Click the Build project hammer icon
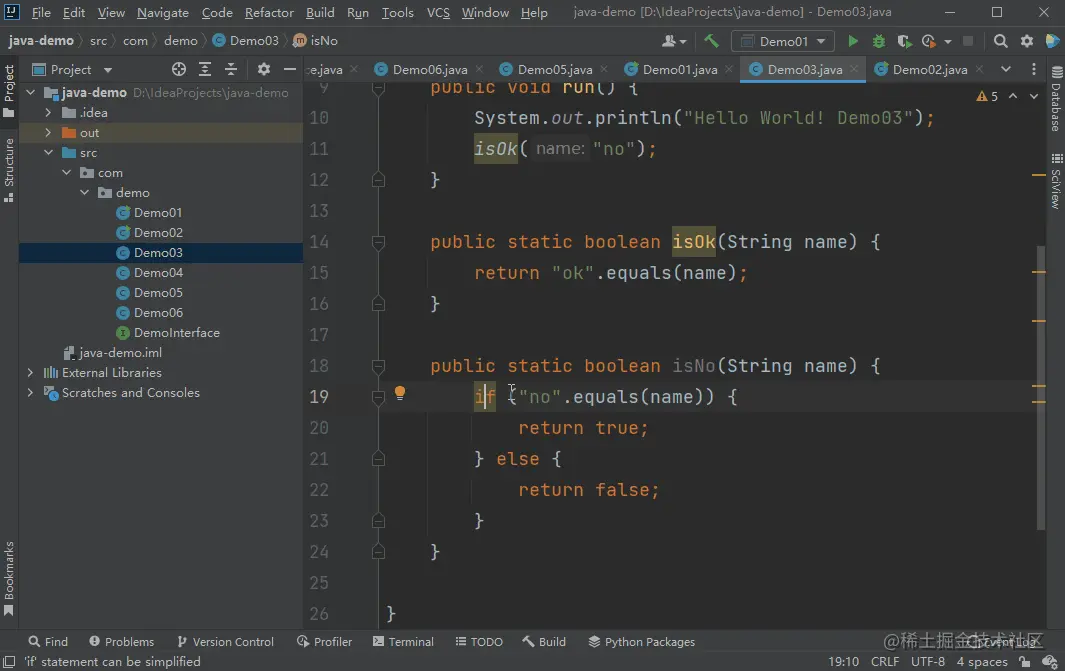 coord(711,41)
